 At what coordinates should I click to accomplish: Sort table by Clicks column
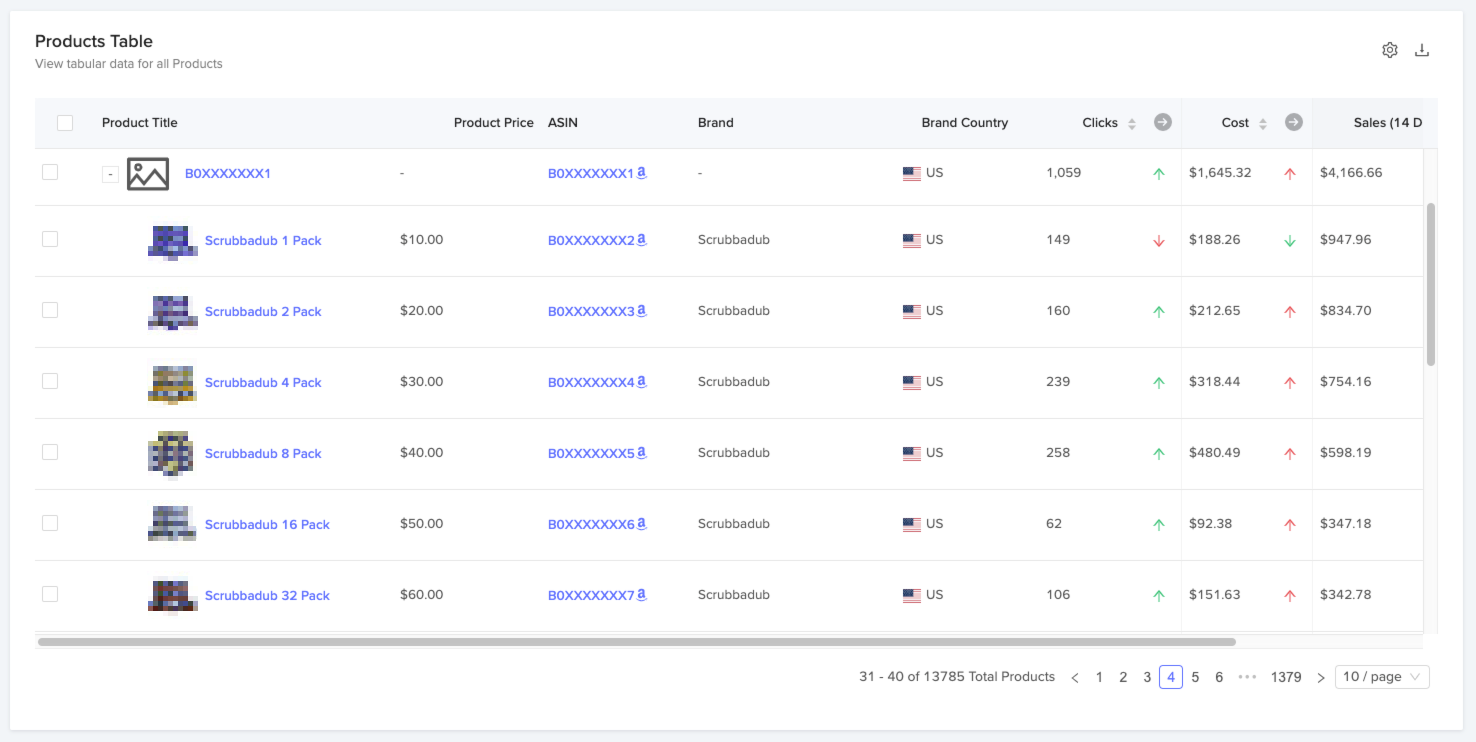tap(1132, 123)
